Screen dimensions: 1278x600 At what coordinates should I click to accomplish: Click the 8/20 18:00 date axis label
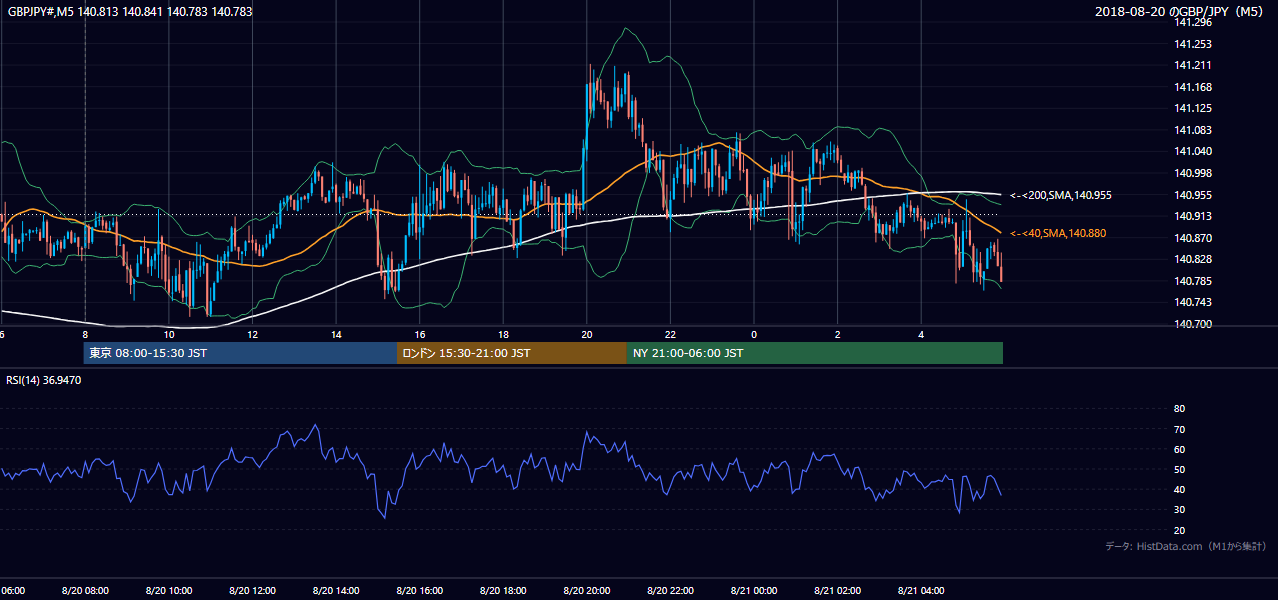tap(502, 590)
